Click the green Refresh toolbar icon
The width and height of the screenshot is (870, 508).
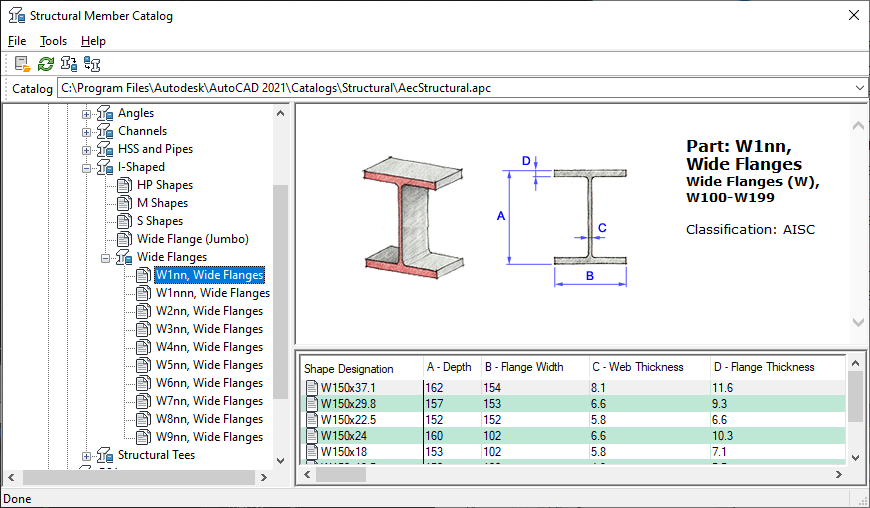pos(45,64)
